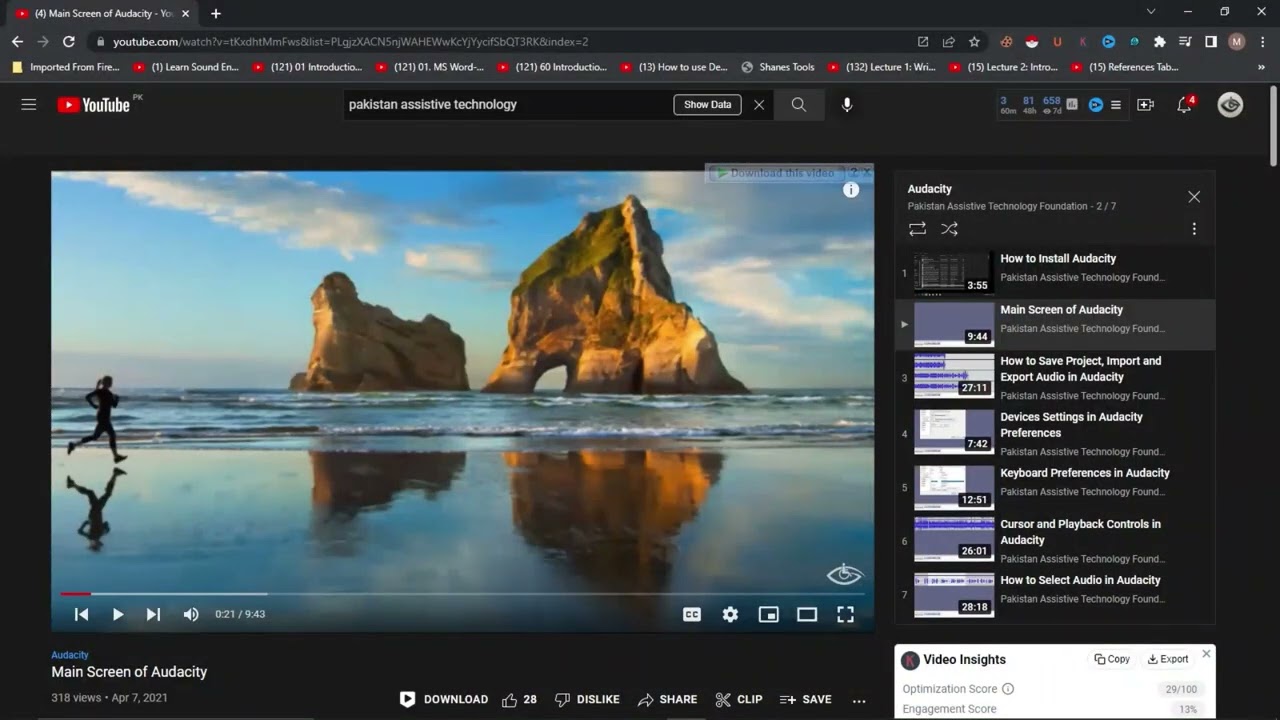Reload the page

[68, 42]
